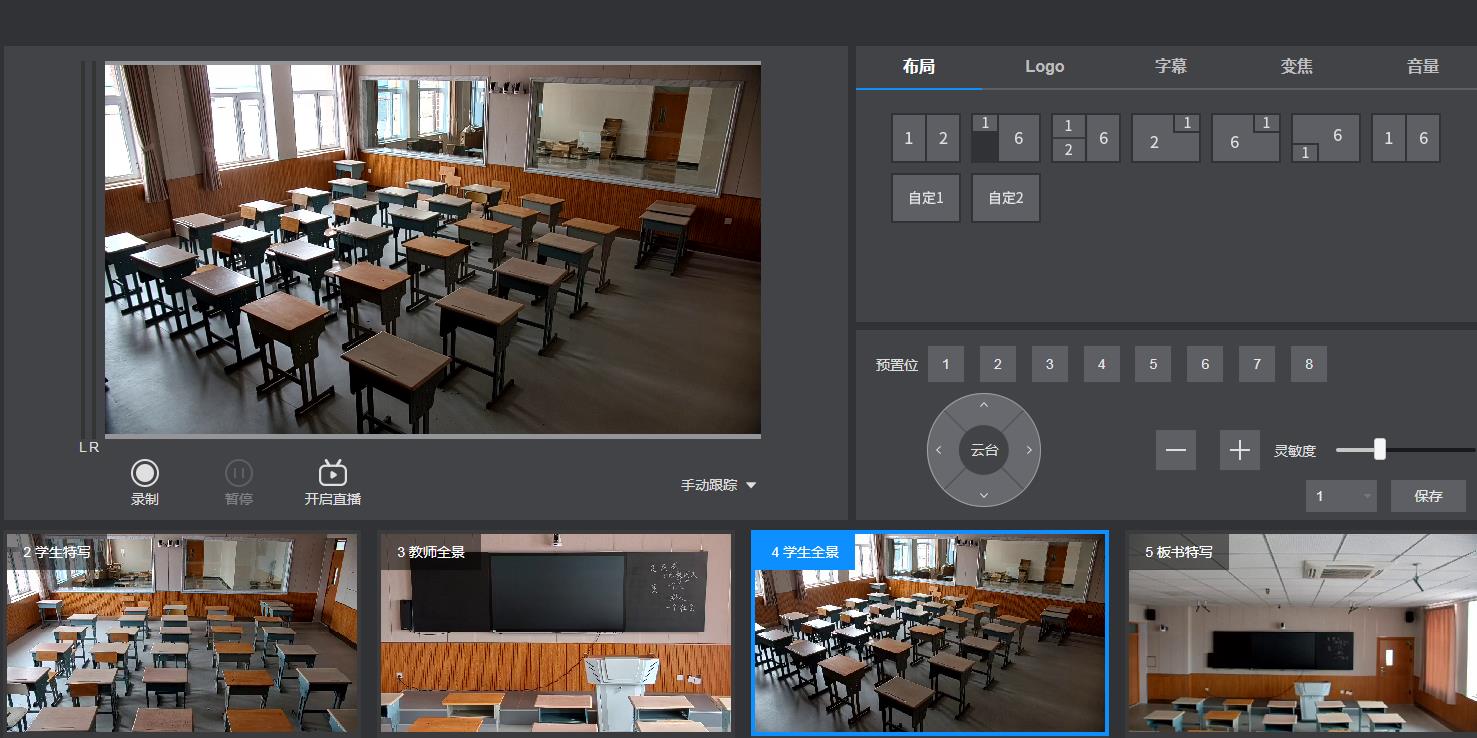Start recording with the 录制 button

pos(145,474)
